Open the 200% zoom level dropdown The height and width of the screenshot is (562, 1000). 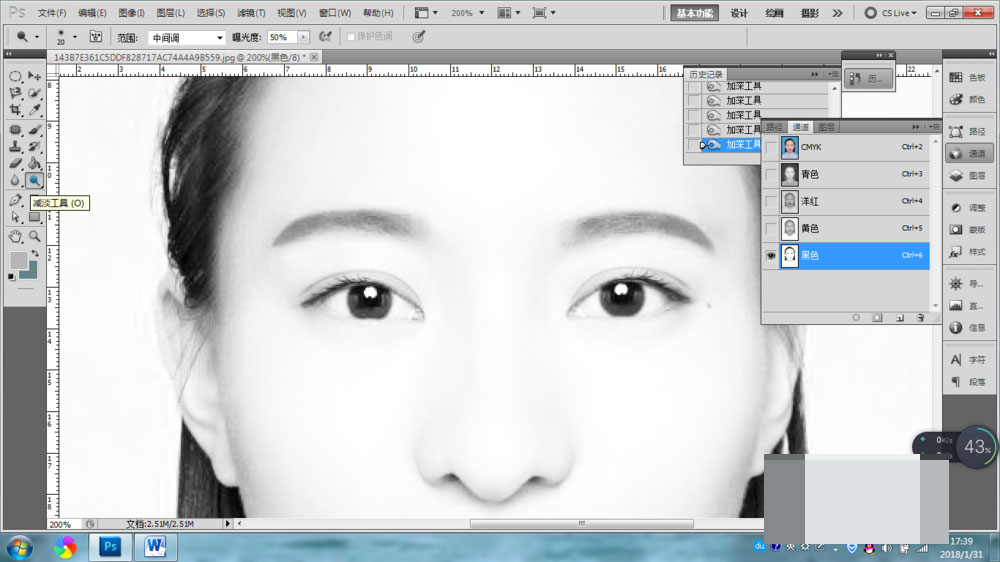tap(468, 13)
